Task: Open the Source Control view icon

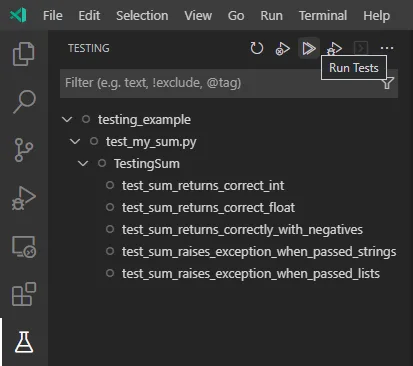Action: point(24,150)
